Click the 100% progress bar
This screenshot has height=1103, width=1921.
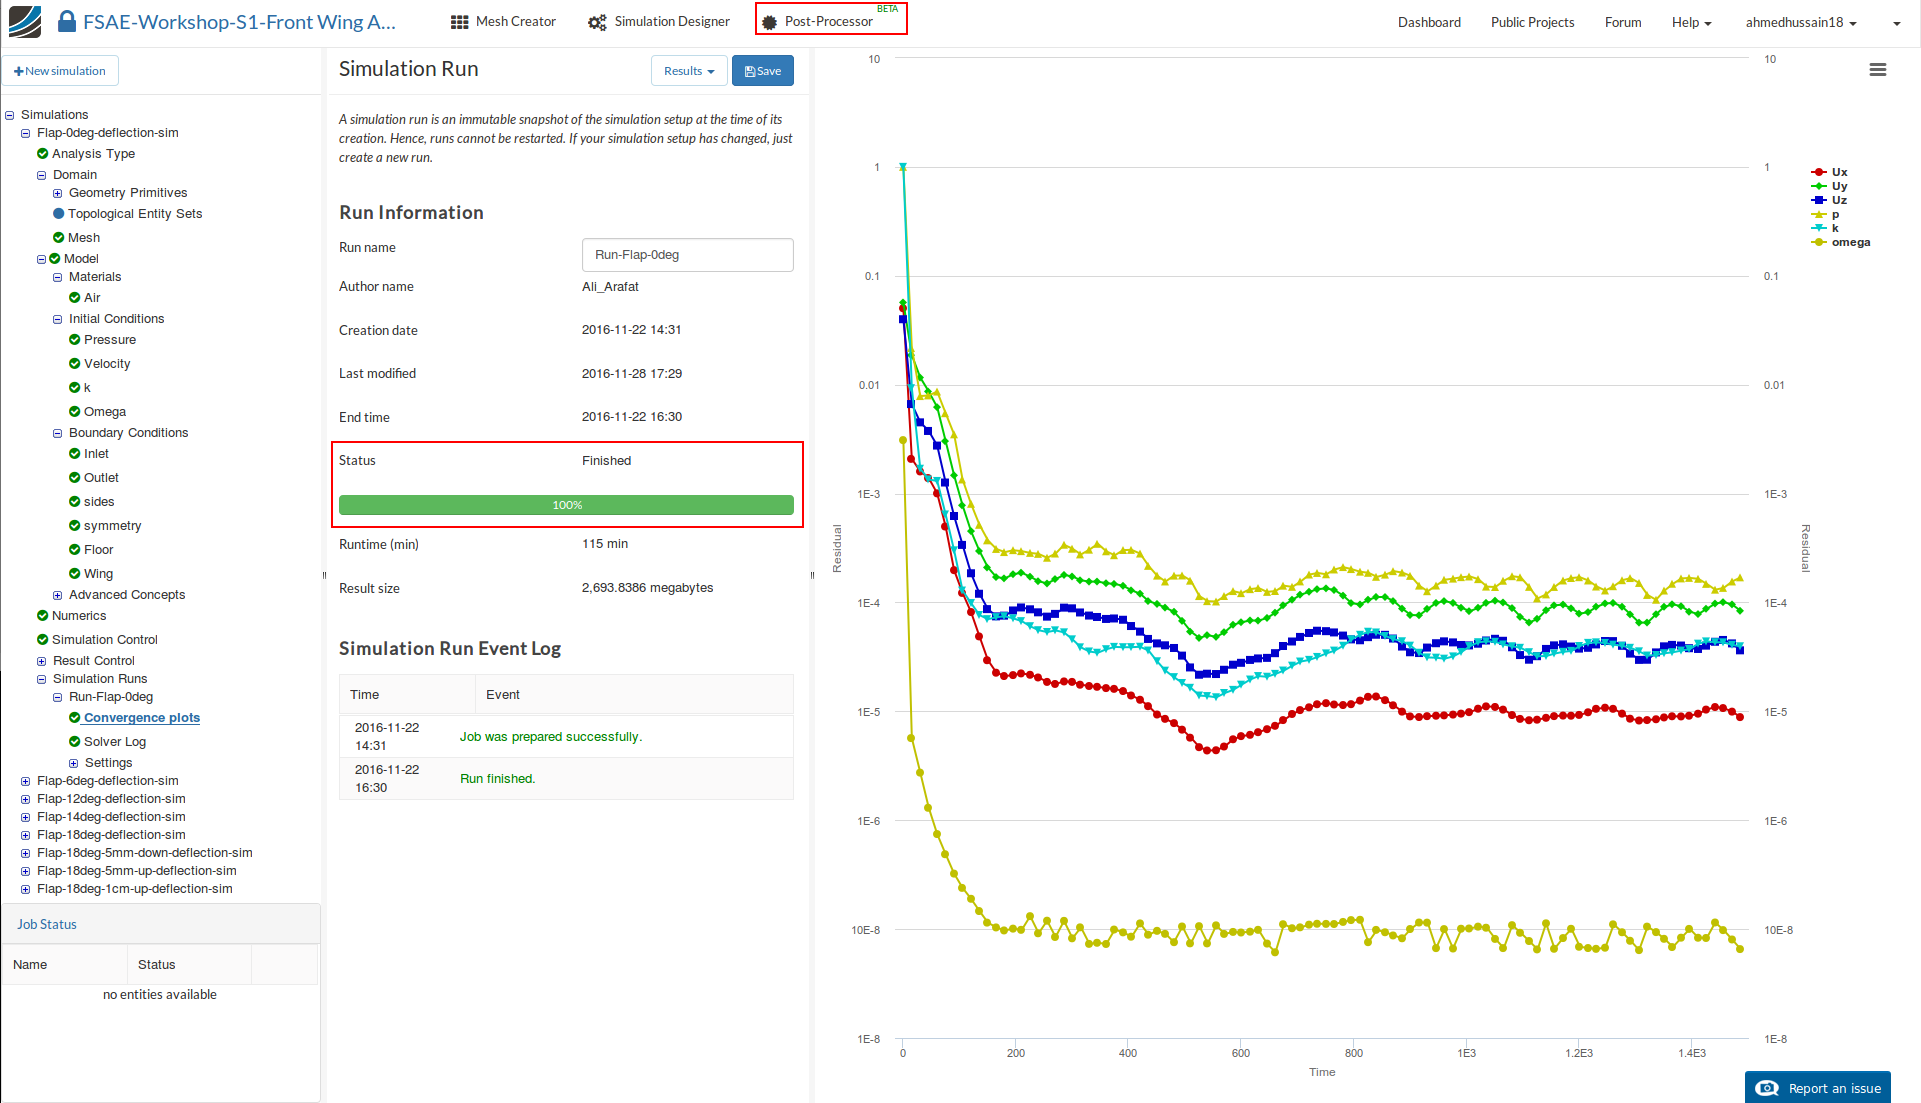(566, 505)
